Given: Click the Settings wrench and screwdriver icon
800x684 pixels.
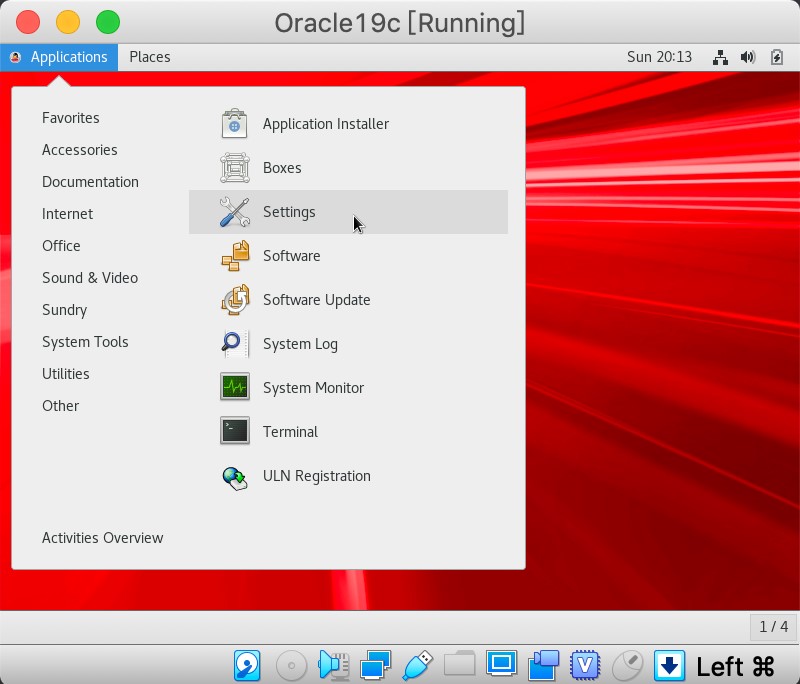Looking at the screenshot, I should (235, 212).
